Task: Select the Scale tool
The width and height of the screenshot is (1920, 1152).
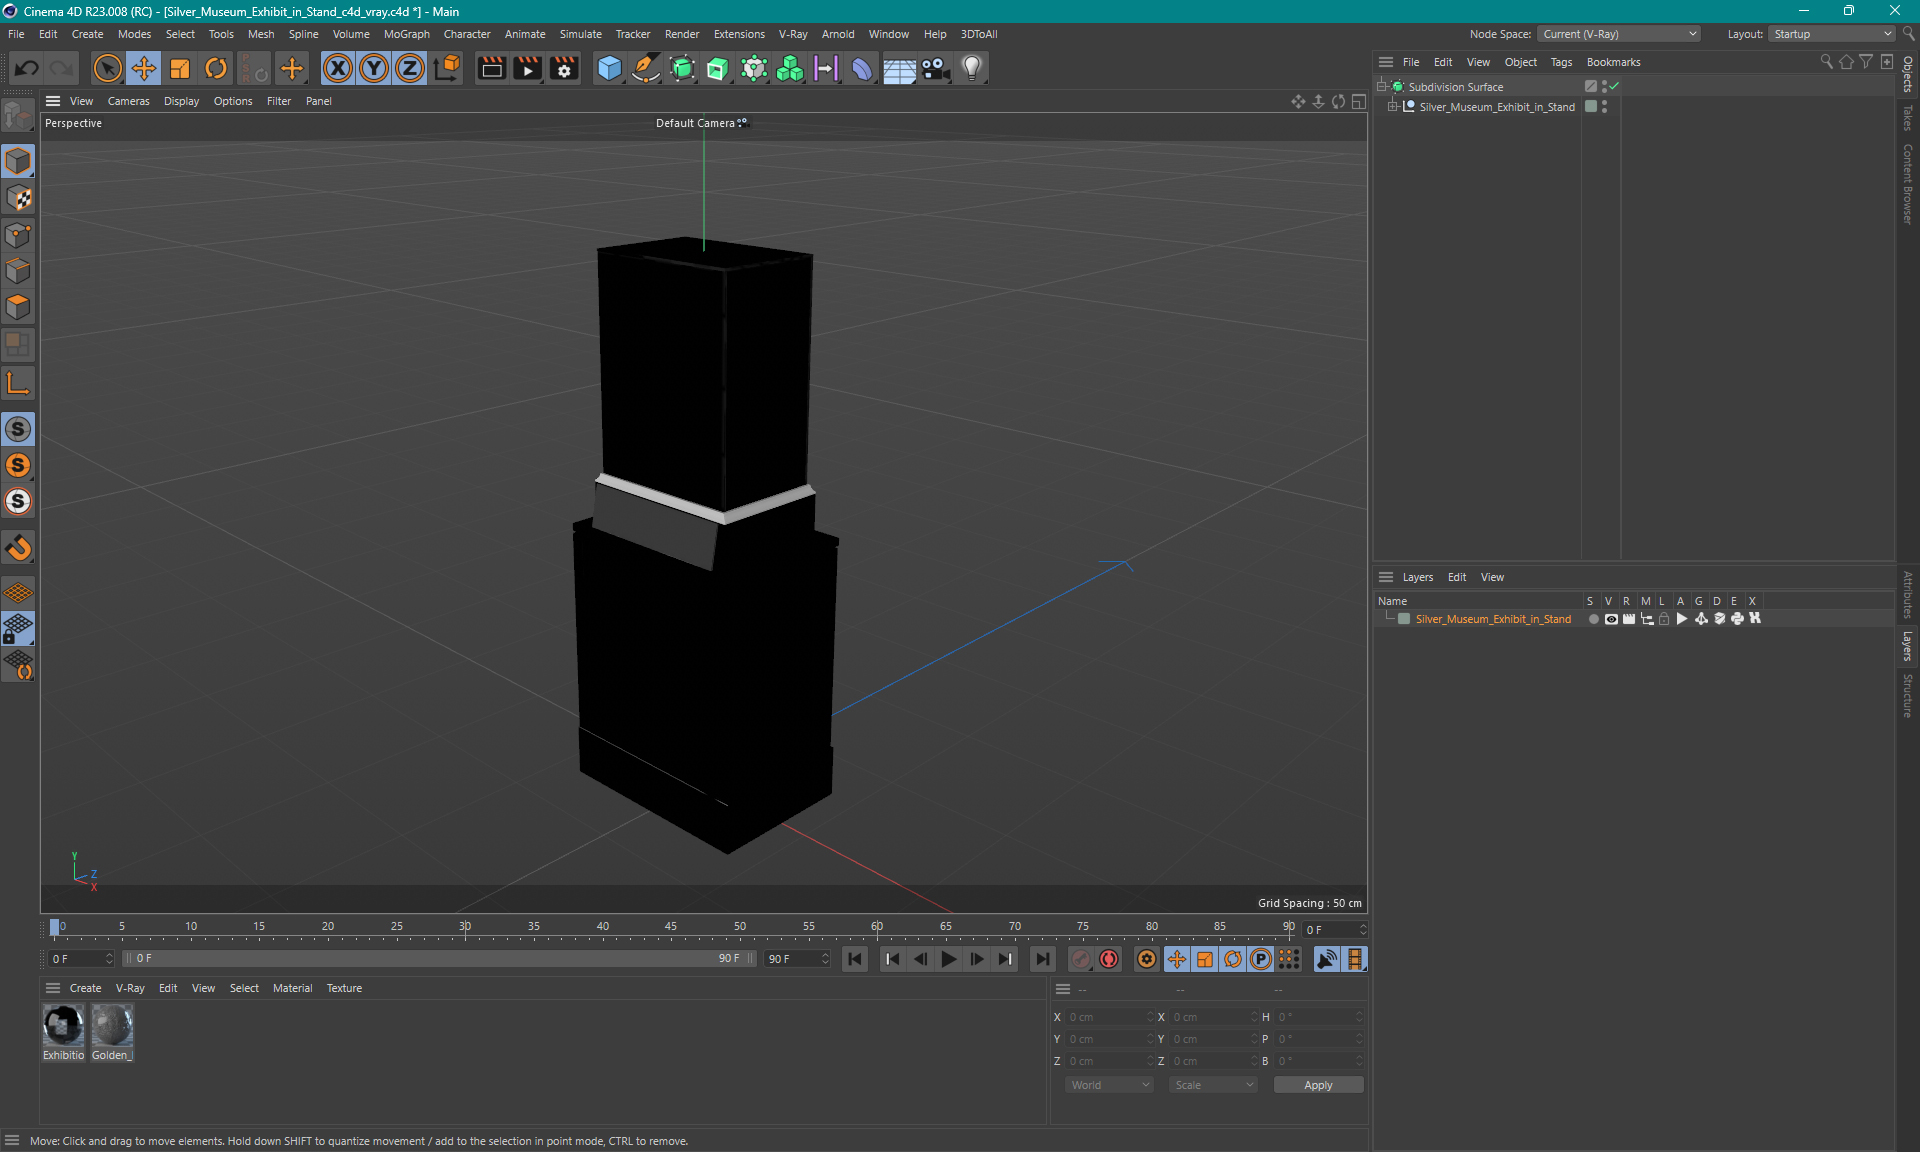Action: pyautogui.click(x=180, y=68)
